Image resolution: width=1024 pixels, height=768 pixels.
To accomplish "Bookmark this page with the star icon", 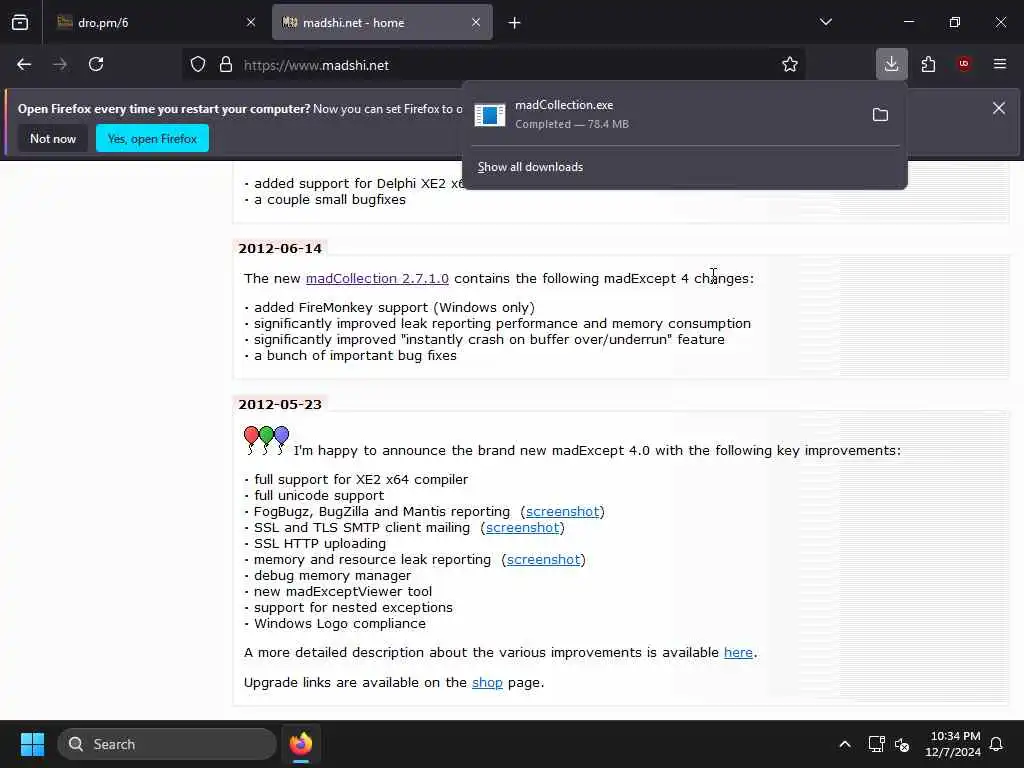I will click(790, 64).
